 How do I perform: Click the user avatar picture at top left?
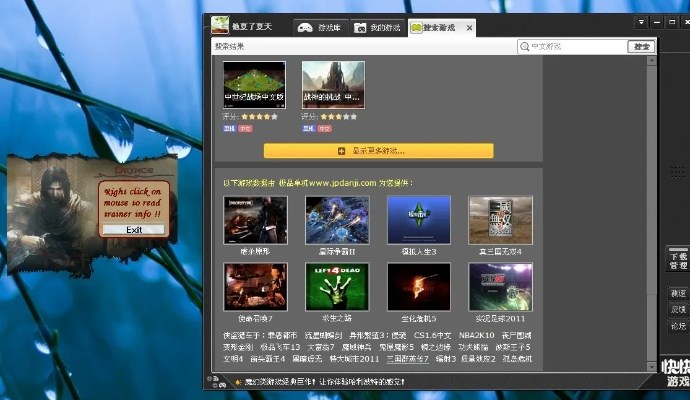click(220, 25)
